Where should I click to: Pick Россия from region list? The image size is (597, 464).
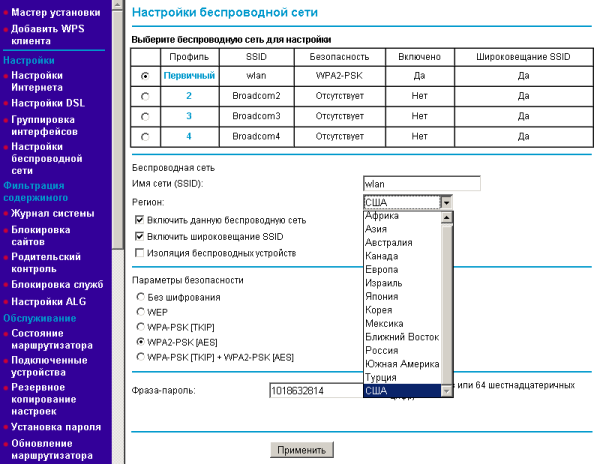(x=402, y=351)
